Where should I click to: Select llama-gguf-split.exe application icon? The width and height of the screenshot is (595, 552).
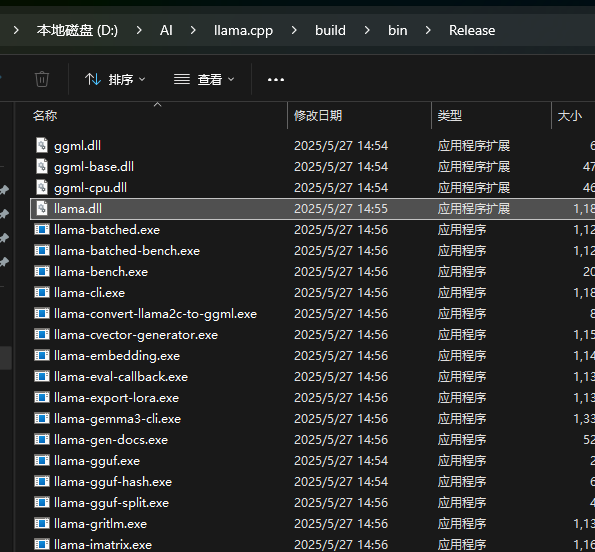[42, 503]
